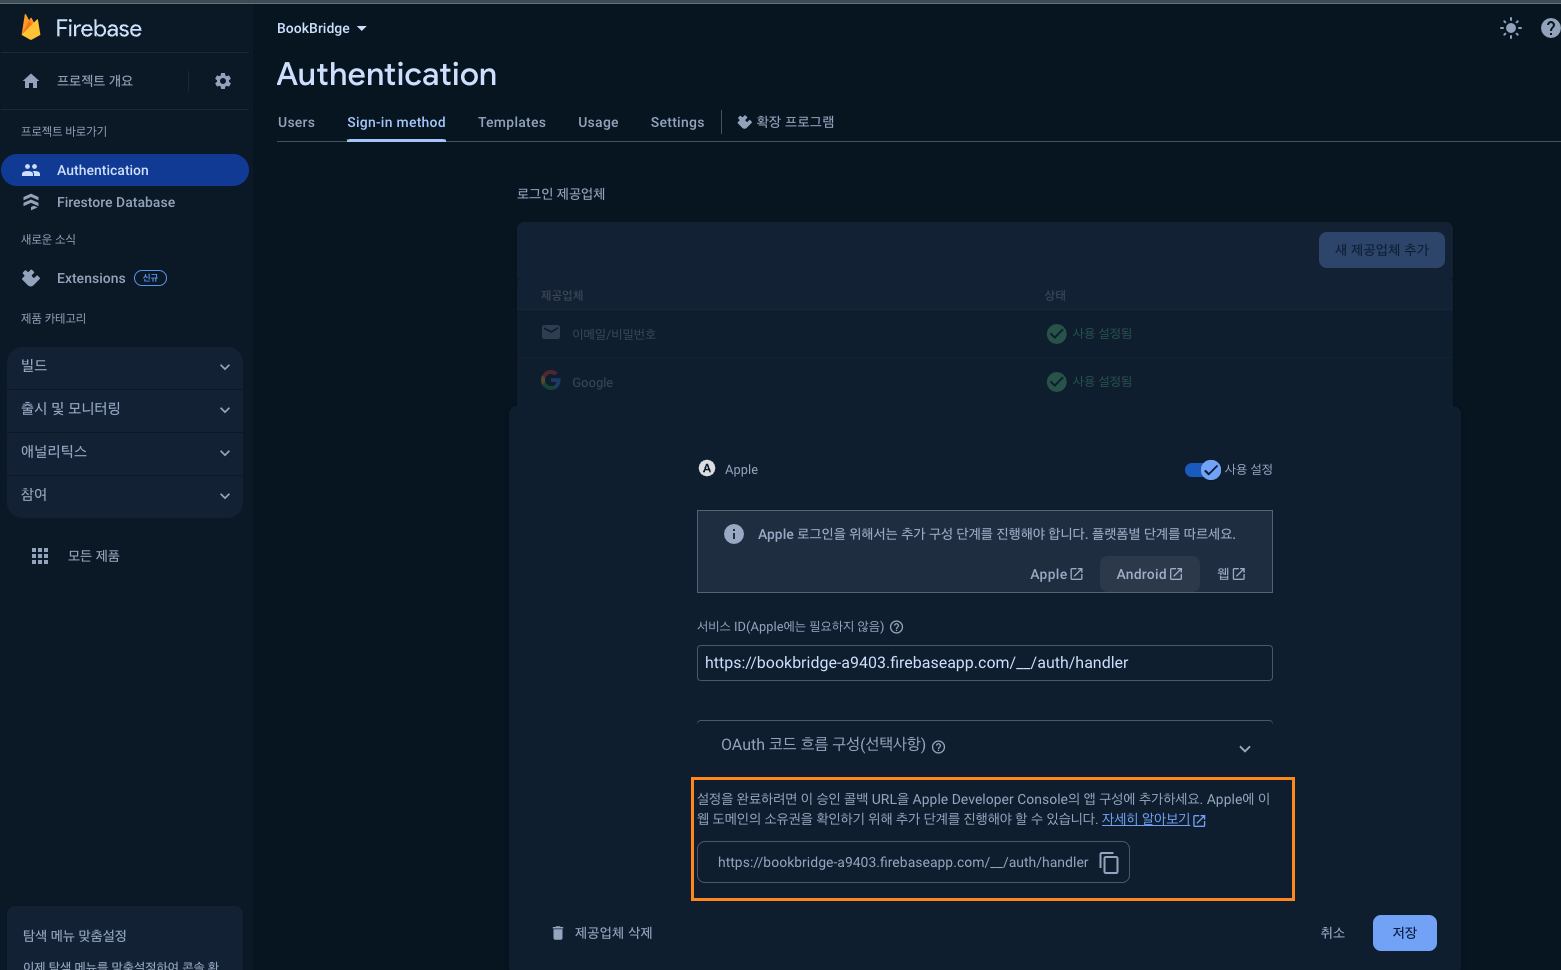Click 제공업체 삭제 delete provider button
This screenshot has width=1561, height=970.
pos(602,933)
